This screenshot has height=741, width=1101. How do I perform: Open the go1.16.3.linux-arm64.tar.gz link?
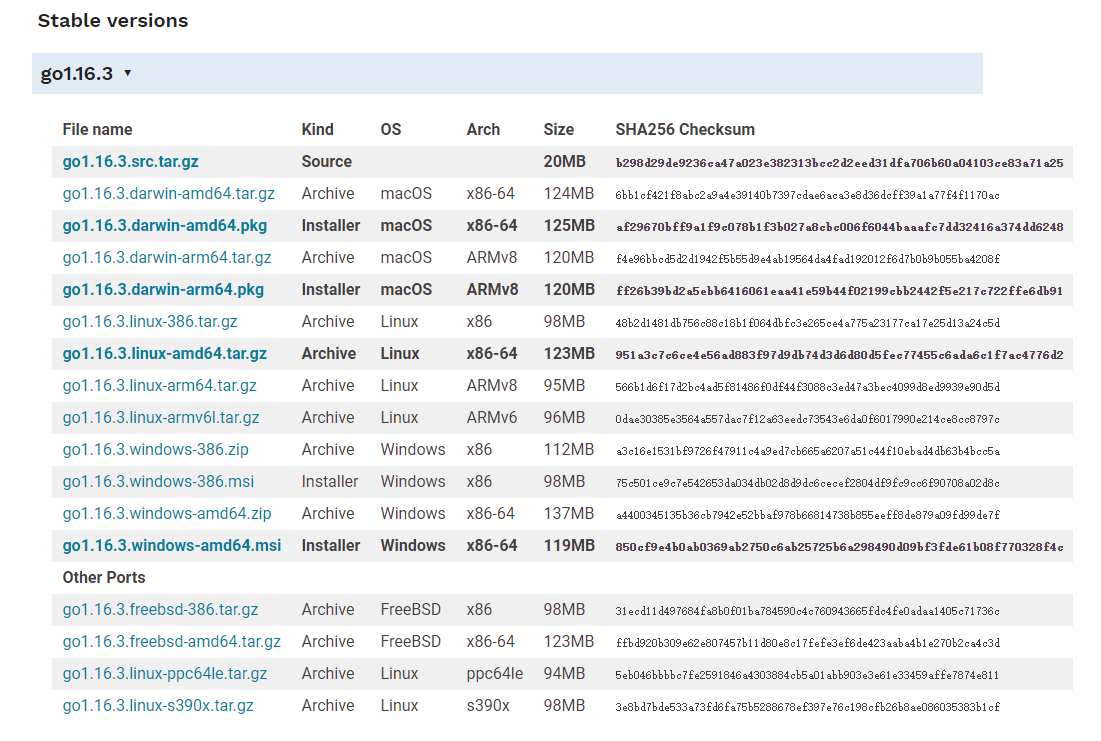159,386
